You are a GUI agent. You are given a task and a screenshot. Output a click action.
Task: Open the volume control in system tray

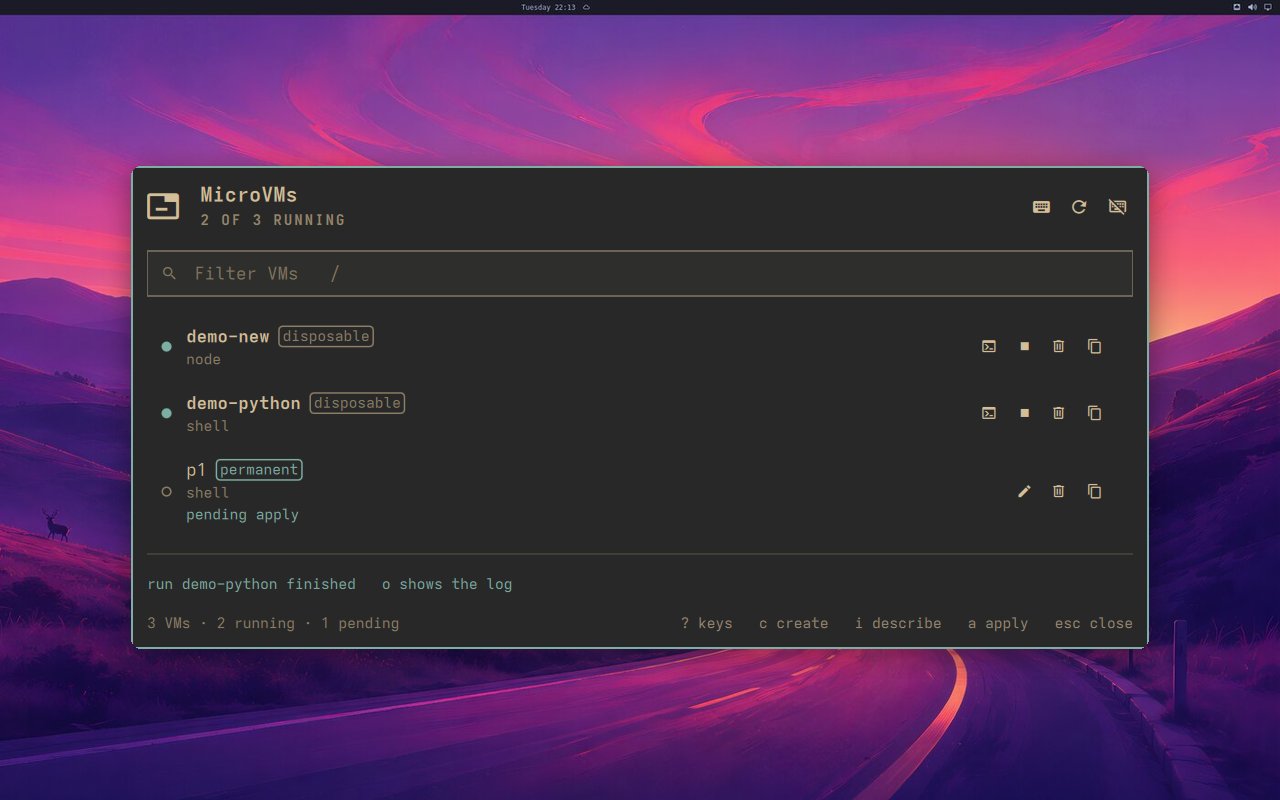pos(1252,7)
